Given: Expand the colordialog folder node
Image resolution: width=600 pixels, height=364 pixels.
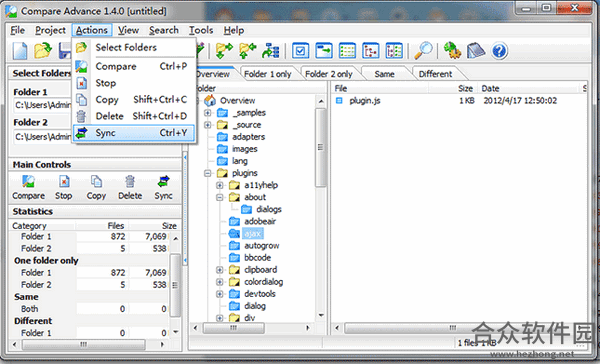Looking at the screenshot, I should click(220, 282).
